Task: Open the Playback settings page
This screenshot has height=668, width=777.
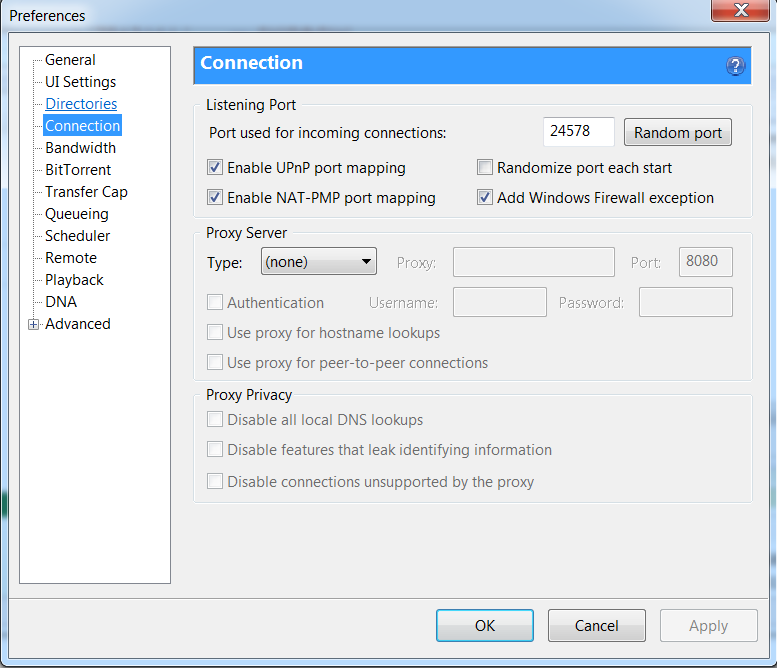Action: pyautogui.click(x=74, y=280)
